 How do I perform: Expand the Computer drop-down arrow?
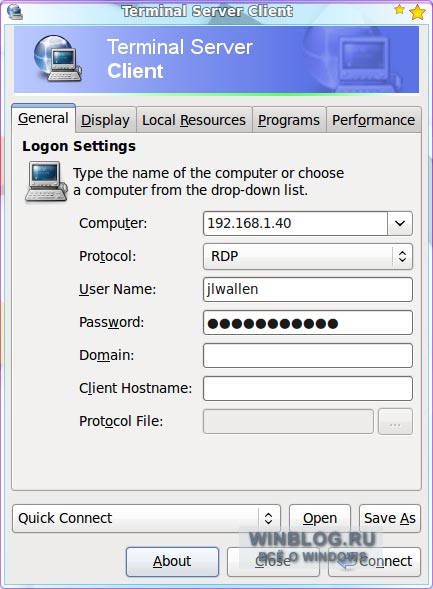pyautogui.click(x=400, y=224)
